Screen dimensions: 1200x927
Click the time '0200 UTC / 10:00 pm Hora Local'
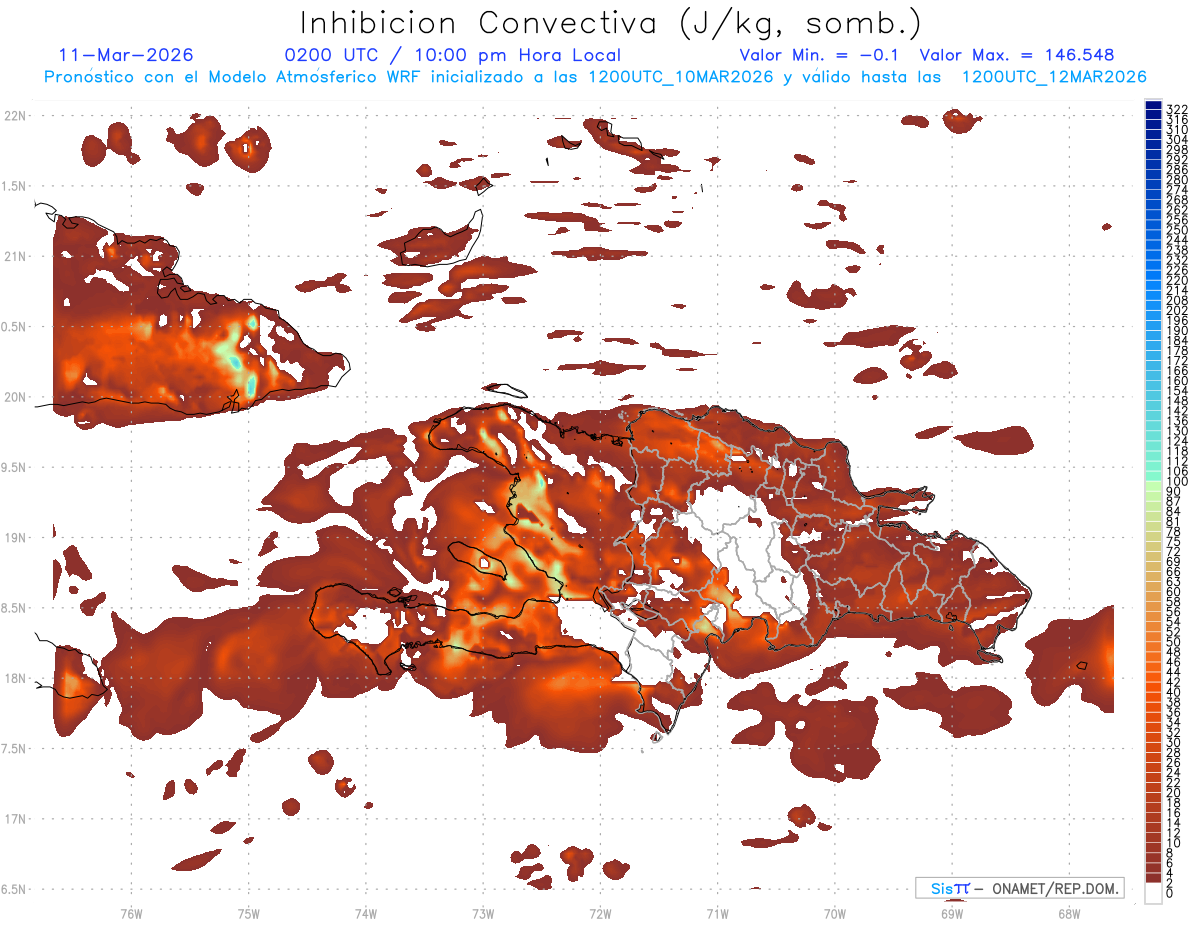(x=452, y=55)
